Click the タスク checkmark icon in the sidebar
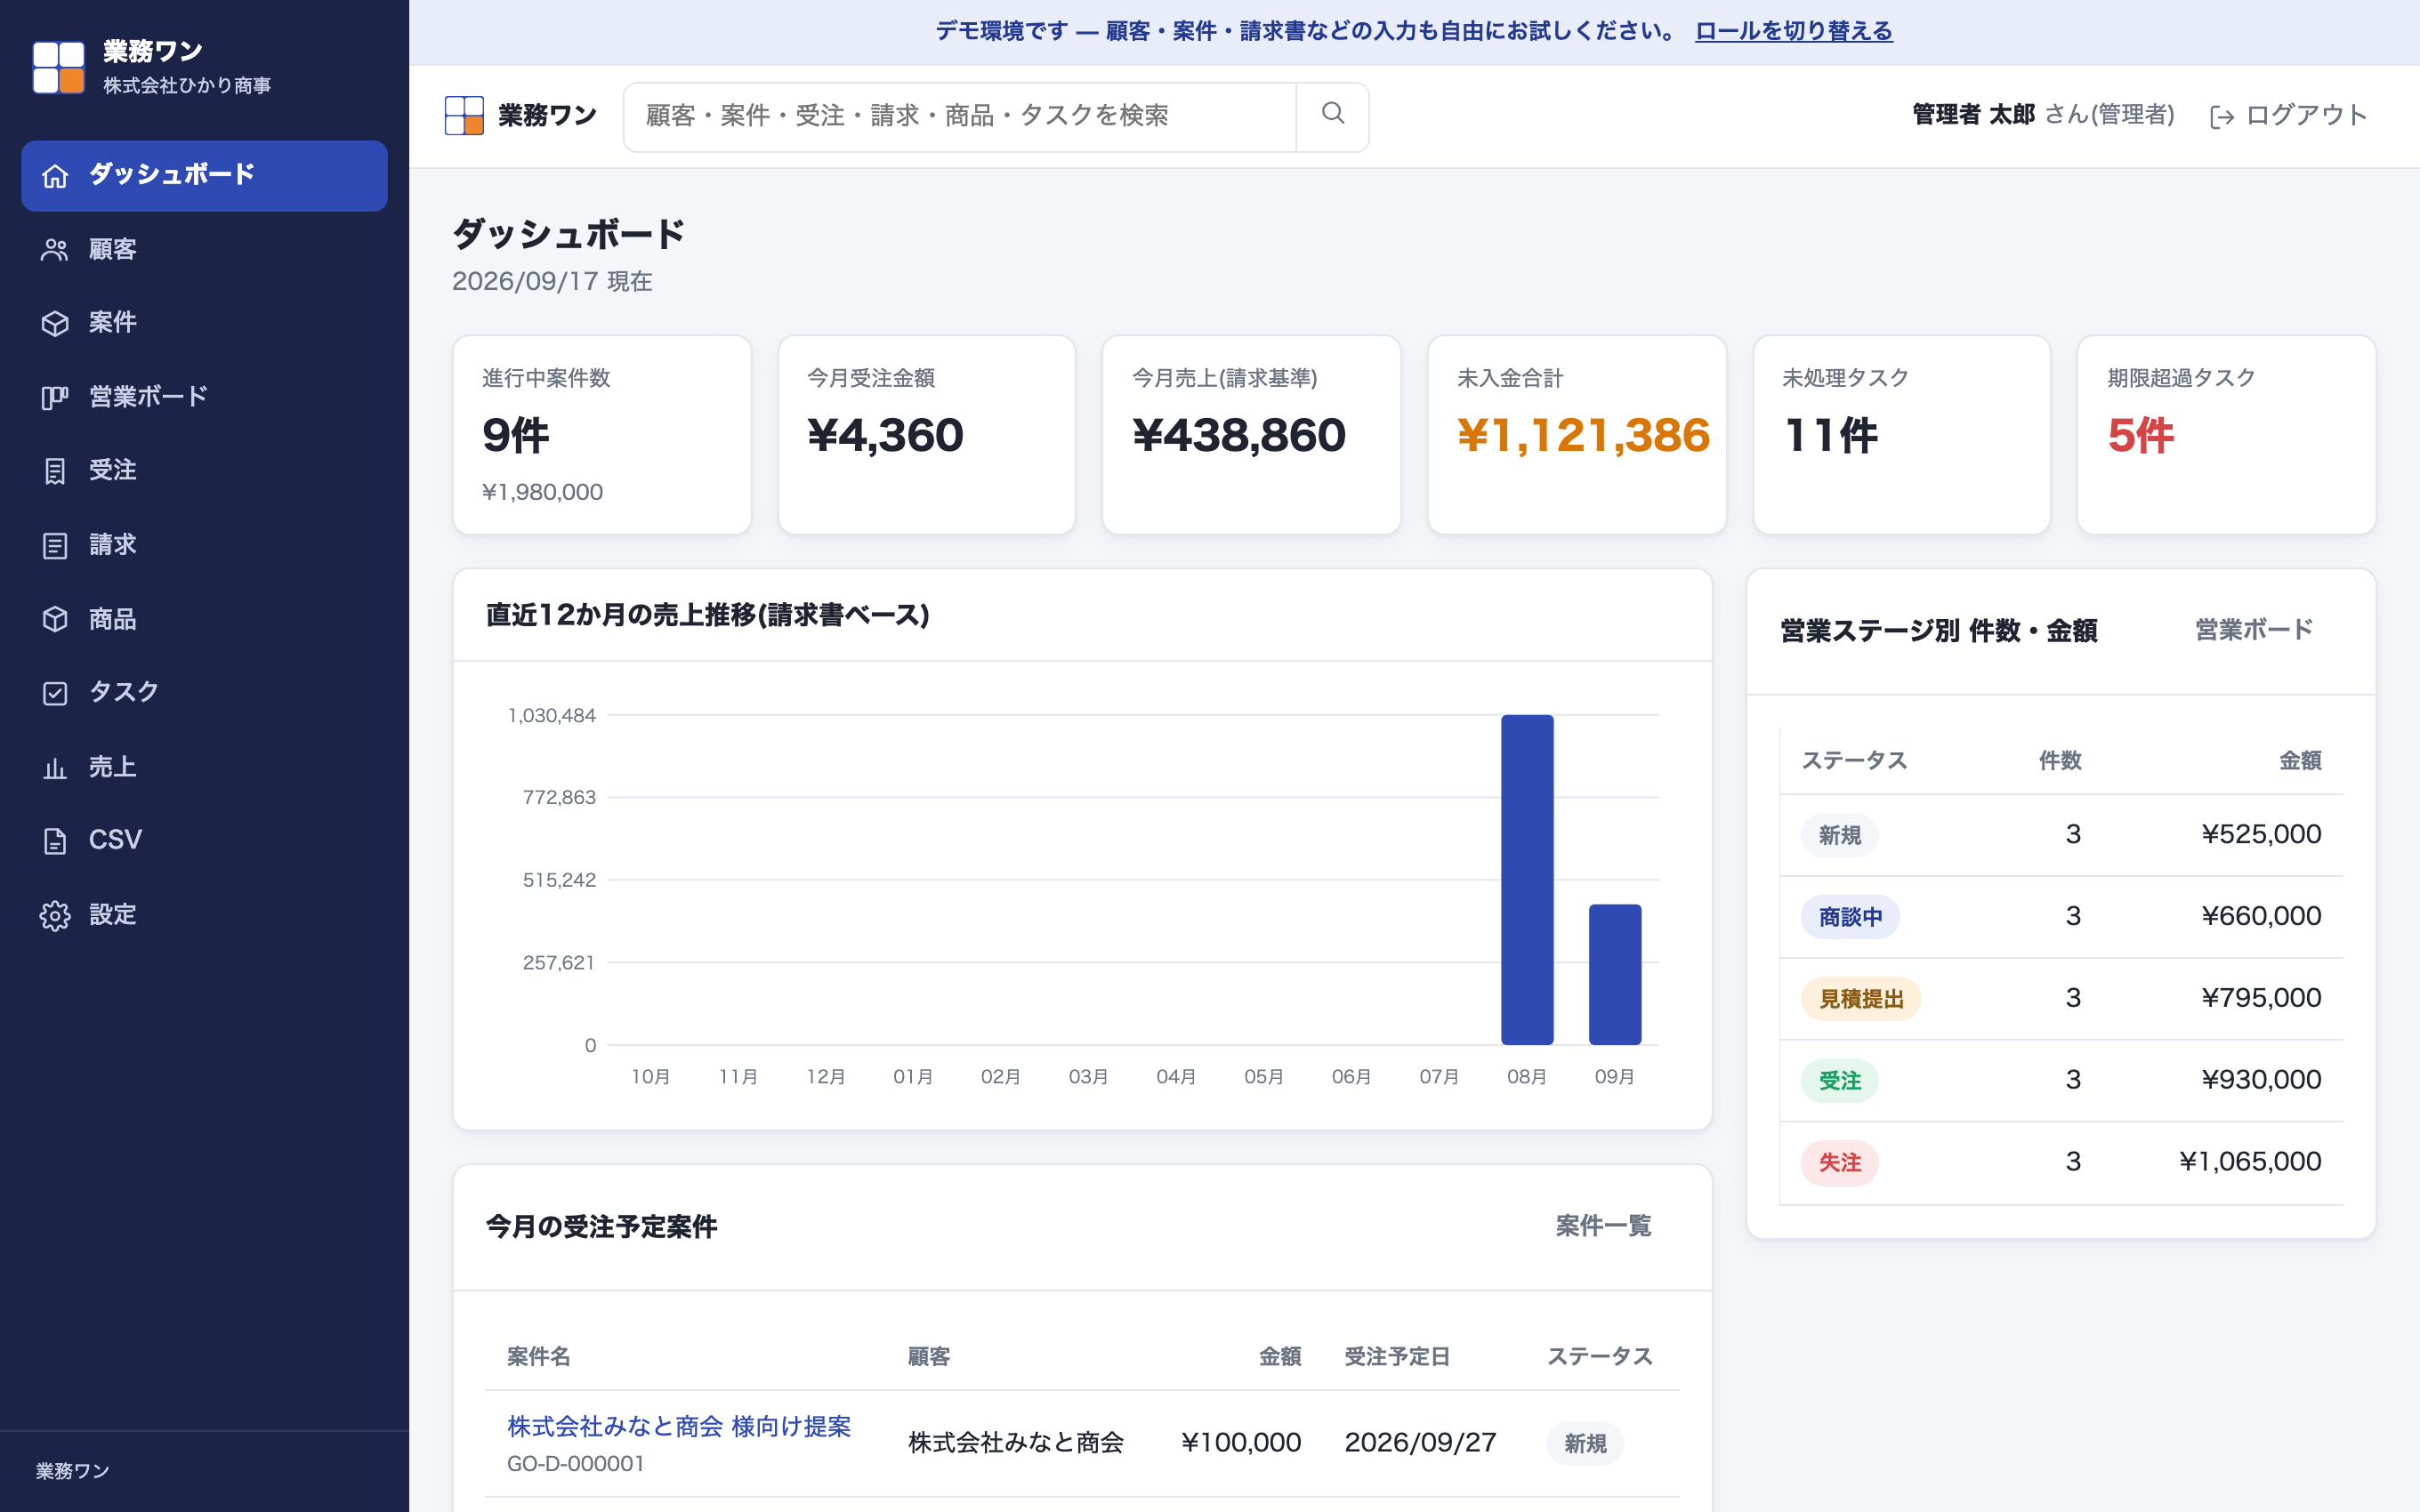Viewport: 2420px width, 1512px height. tap(55, 693)
